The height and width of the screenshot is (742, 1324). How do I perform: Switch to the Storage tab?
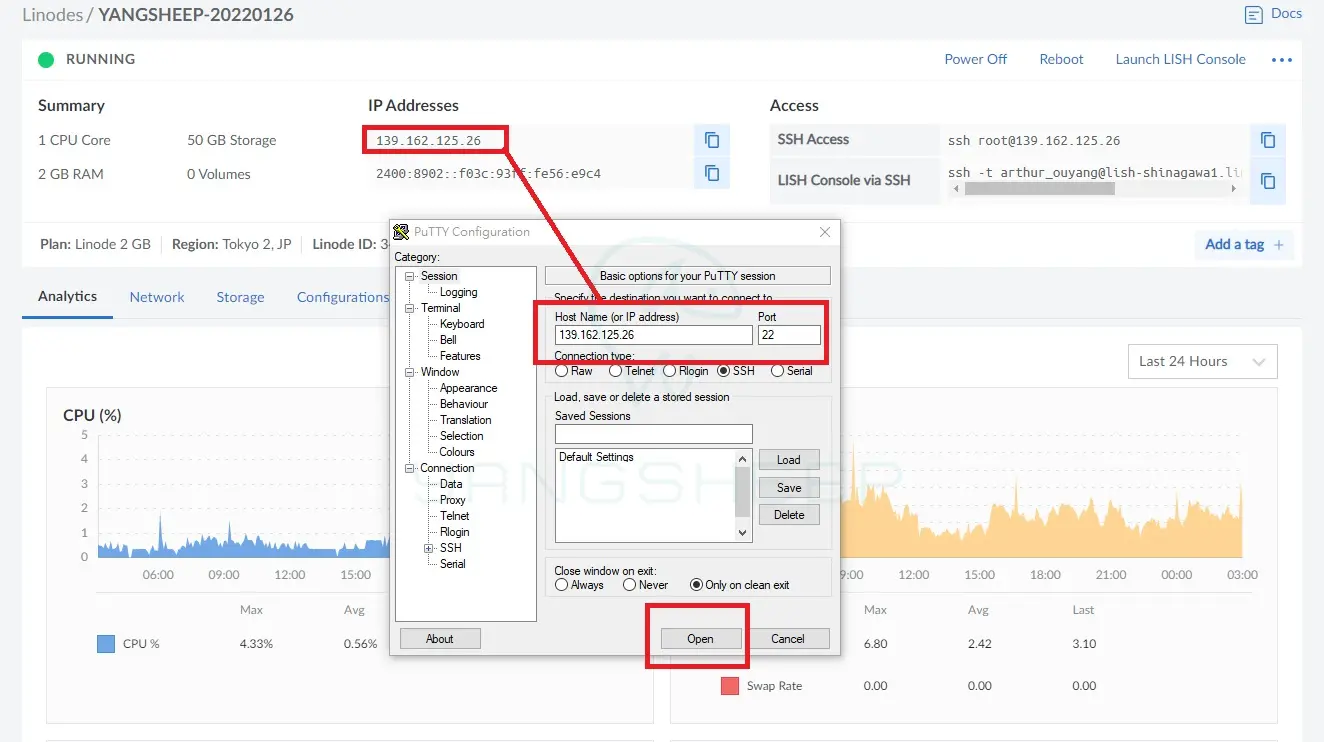point(240,297)
